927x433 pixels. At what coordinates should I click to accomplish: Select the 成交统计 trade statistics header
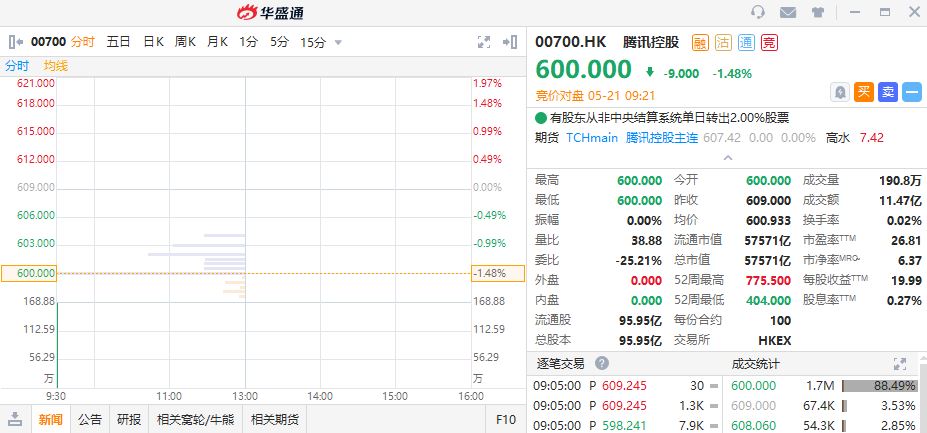756,364
